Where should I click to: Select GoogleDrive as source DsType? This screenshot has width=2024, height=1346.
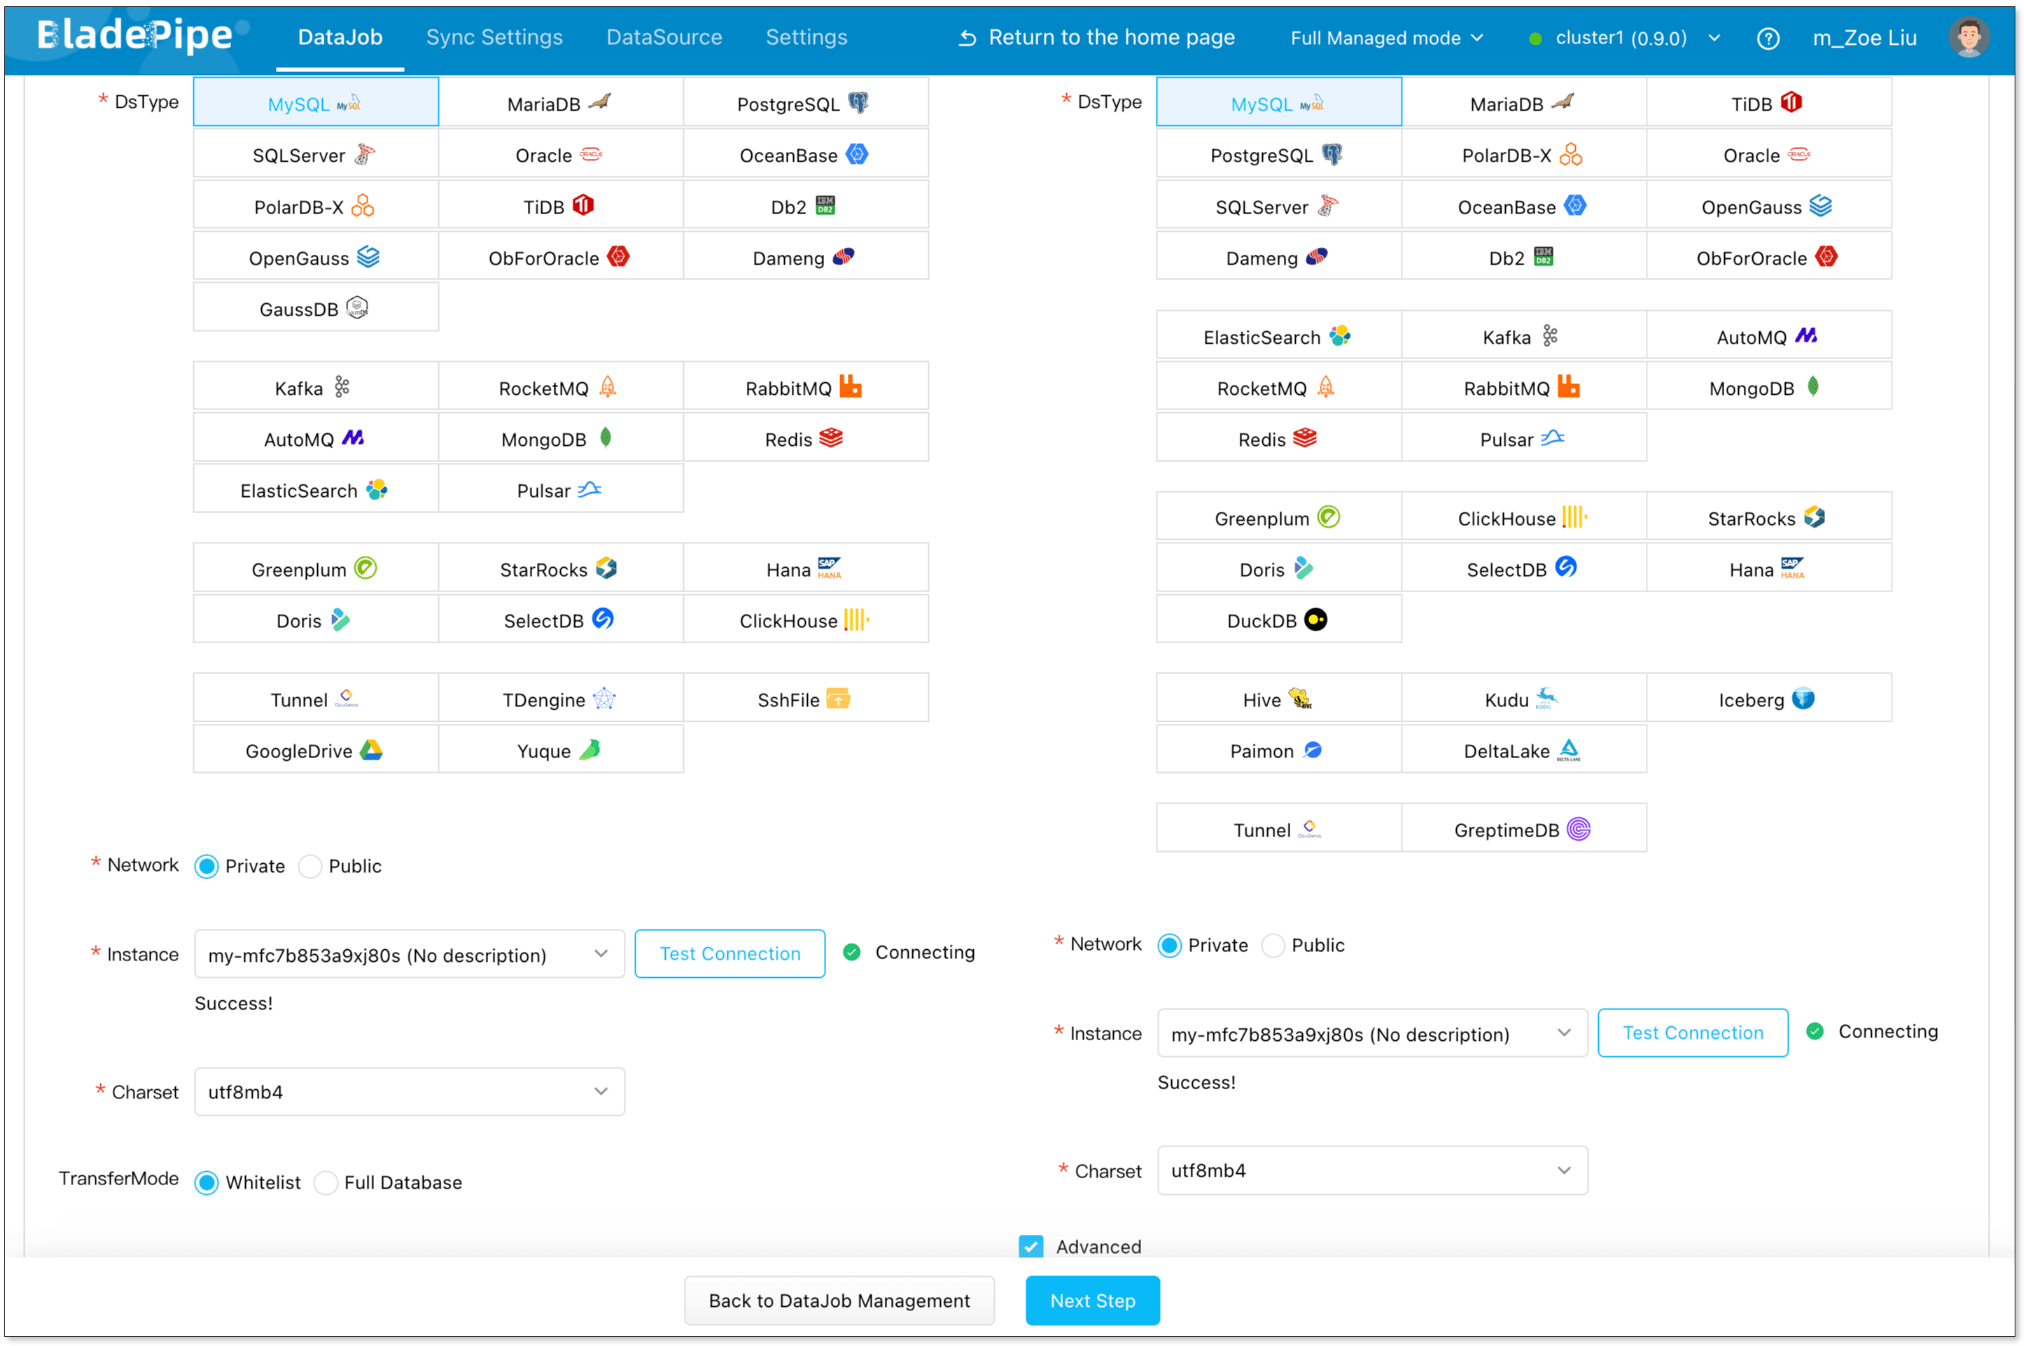point(315,750)
